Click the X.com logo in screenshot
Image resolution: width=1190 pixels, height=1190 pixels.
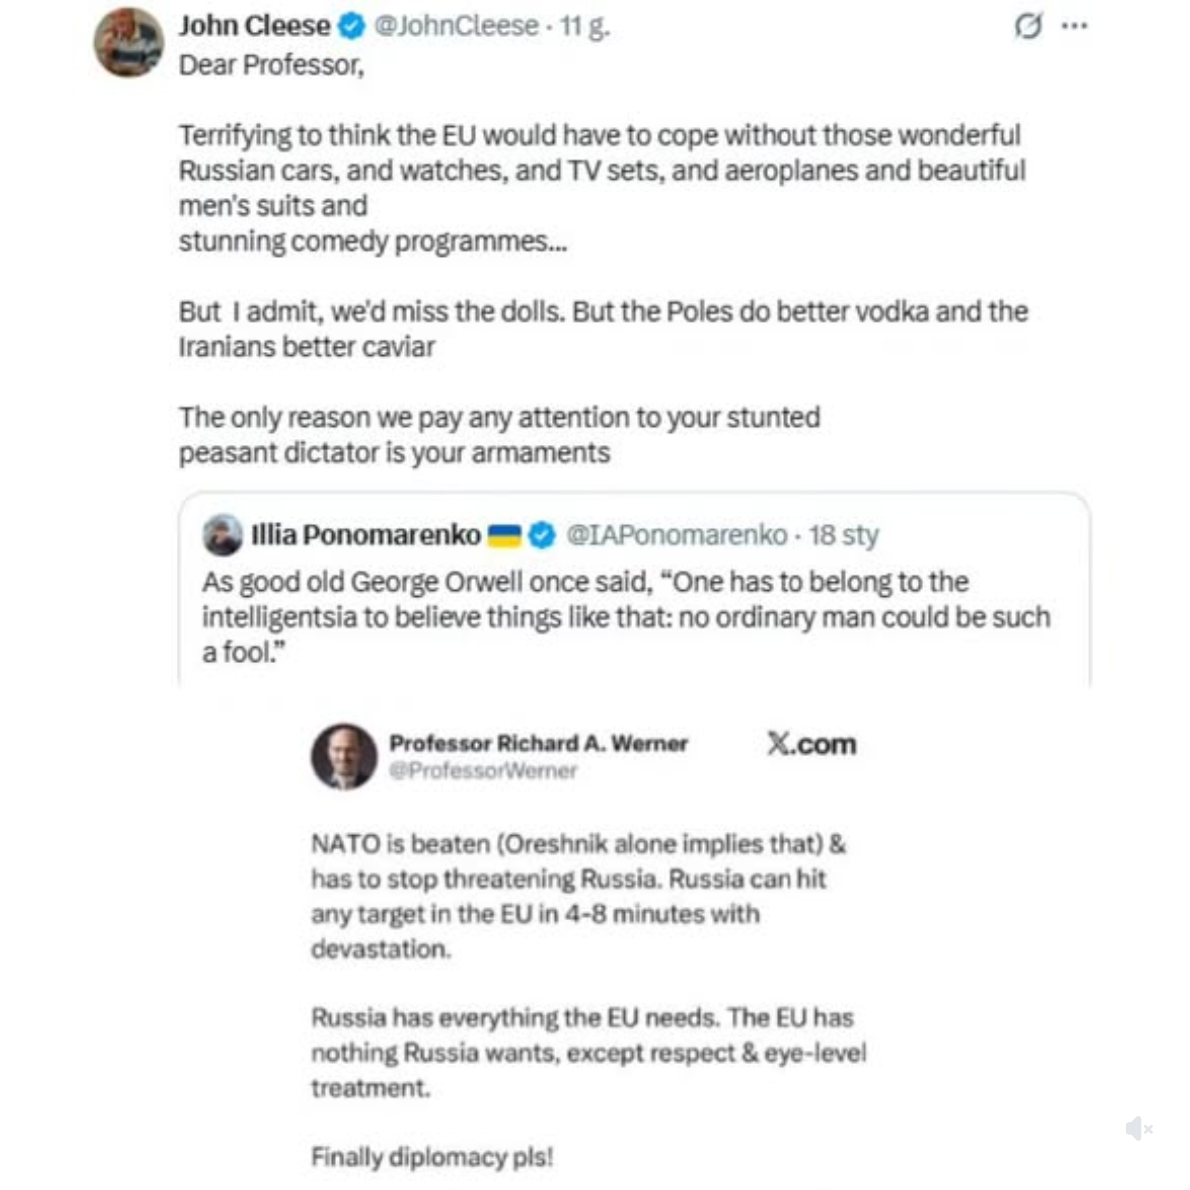click(x=811, y=744)
